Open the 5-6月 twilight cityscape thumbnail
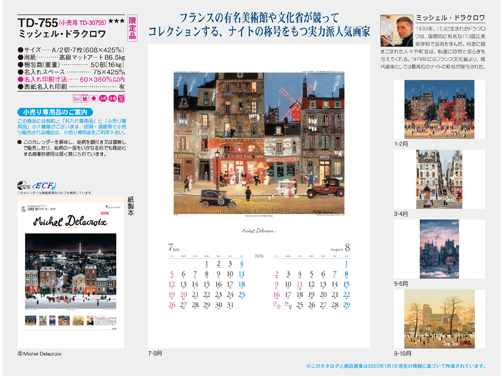 pyautogui.click(x=439, y=249)
